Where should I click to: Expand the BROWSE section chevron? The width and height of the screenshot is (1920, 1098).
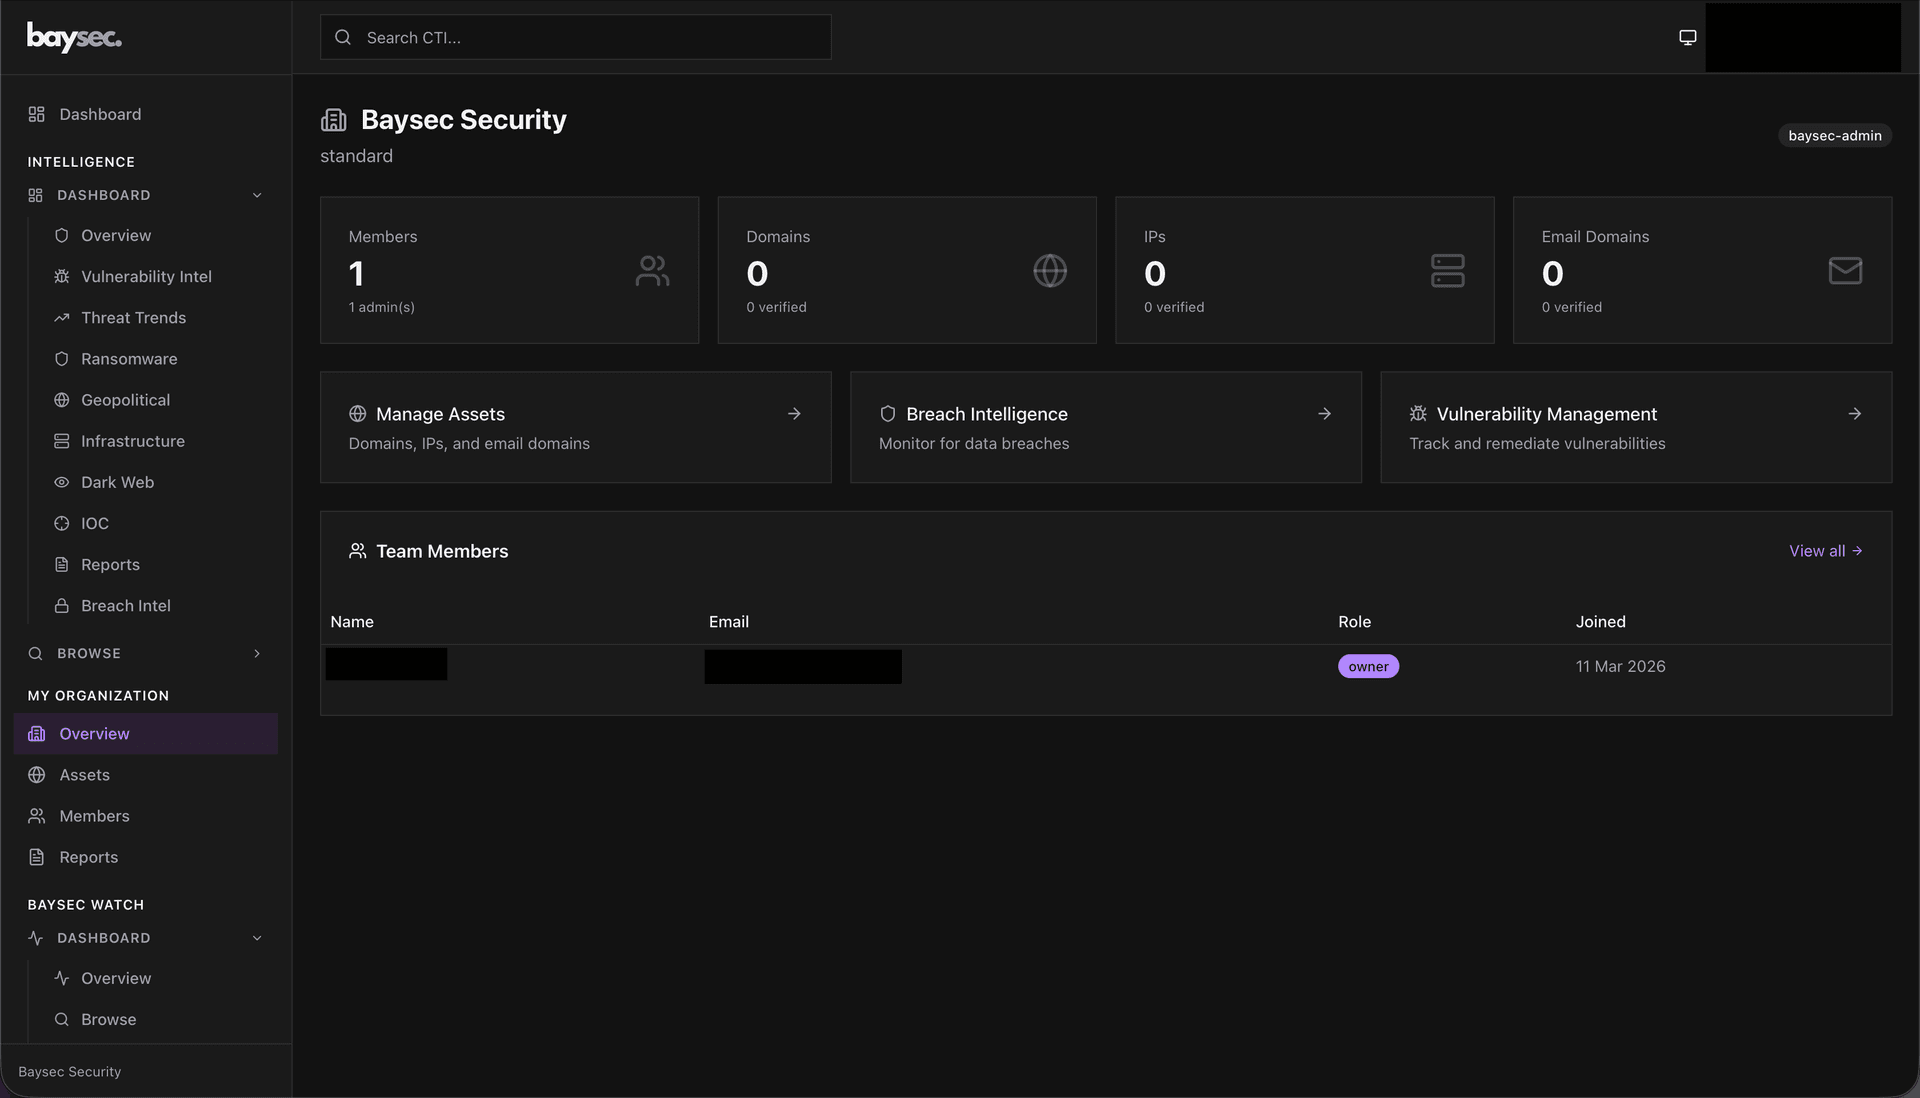[x=257, y=654]
